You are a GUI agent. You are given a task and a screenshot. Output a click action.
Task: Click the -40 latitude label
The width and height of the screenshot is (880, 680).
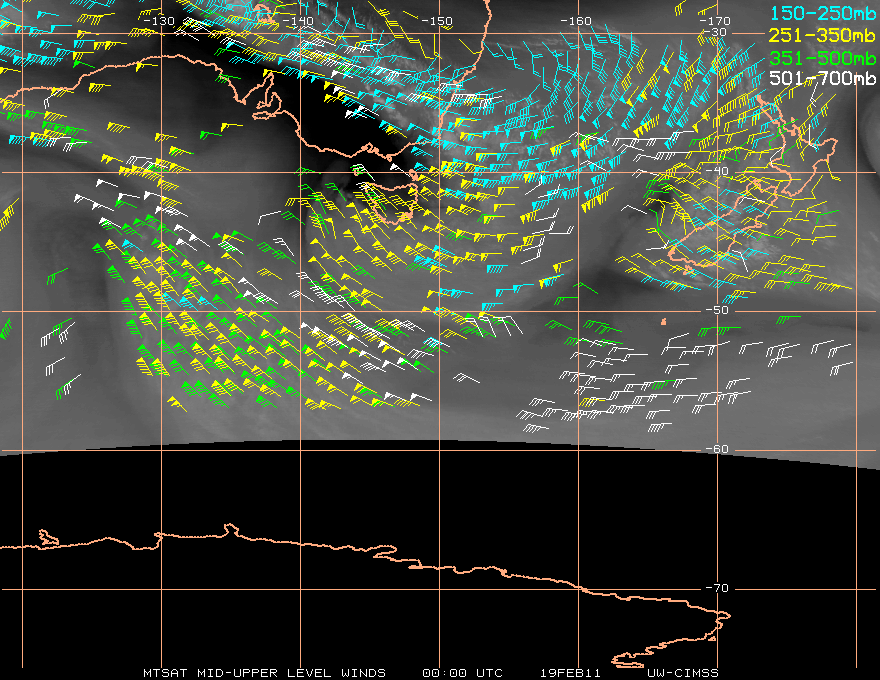click(x=717, y=171)
